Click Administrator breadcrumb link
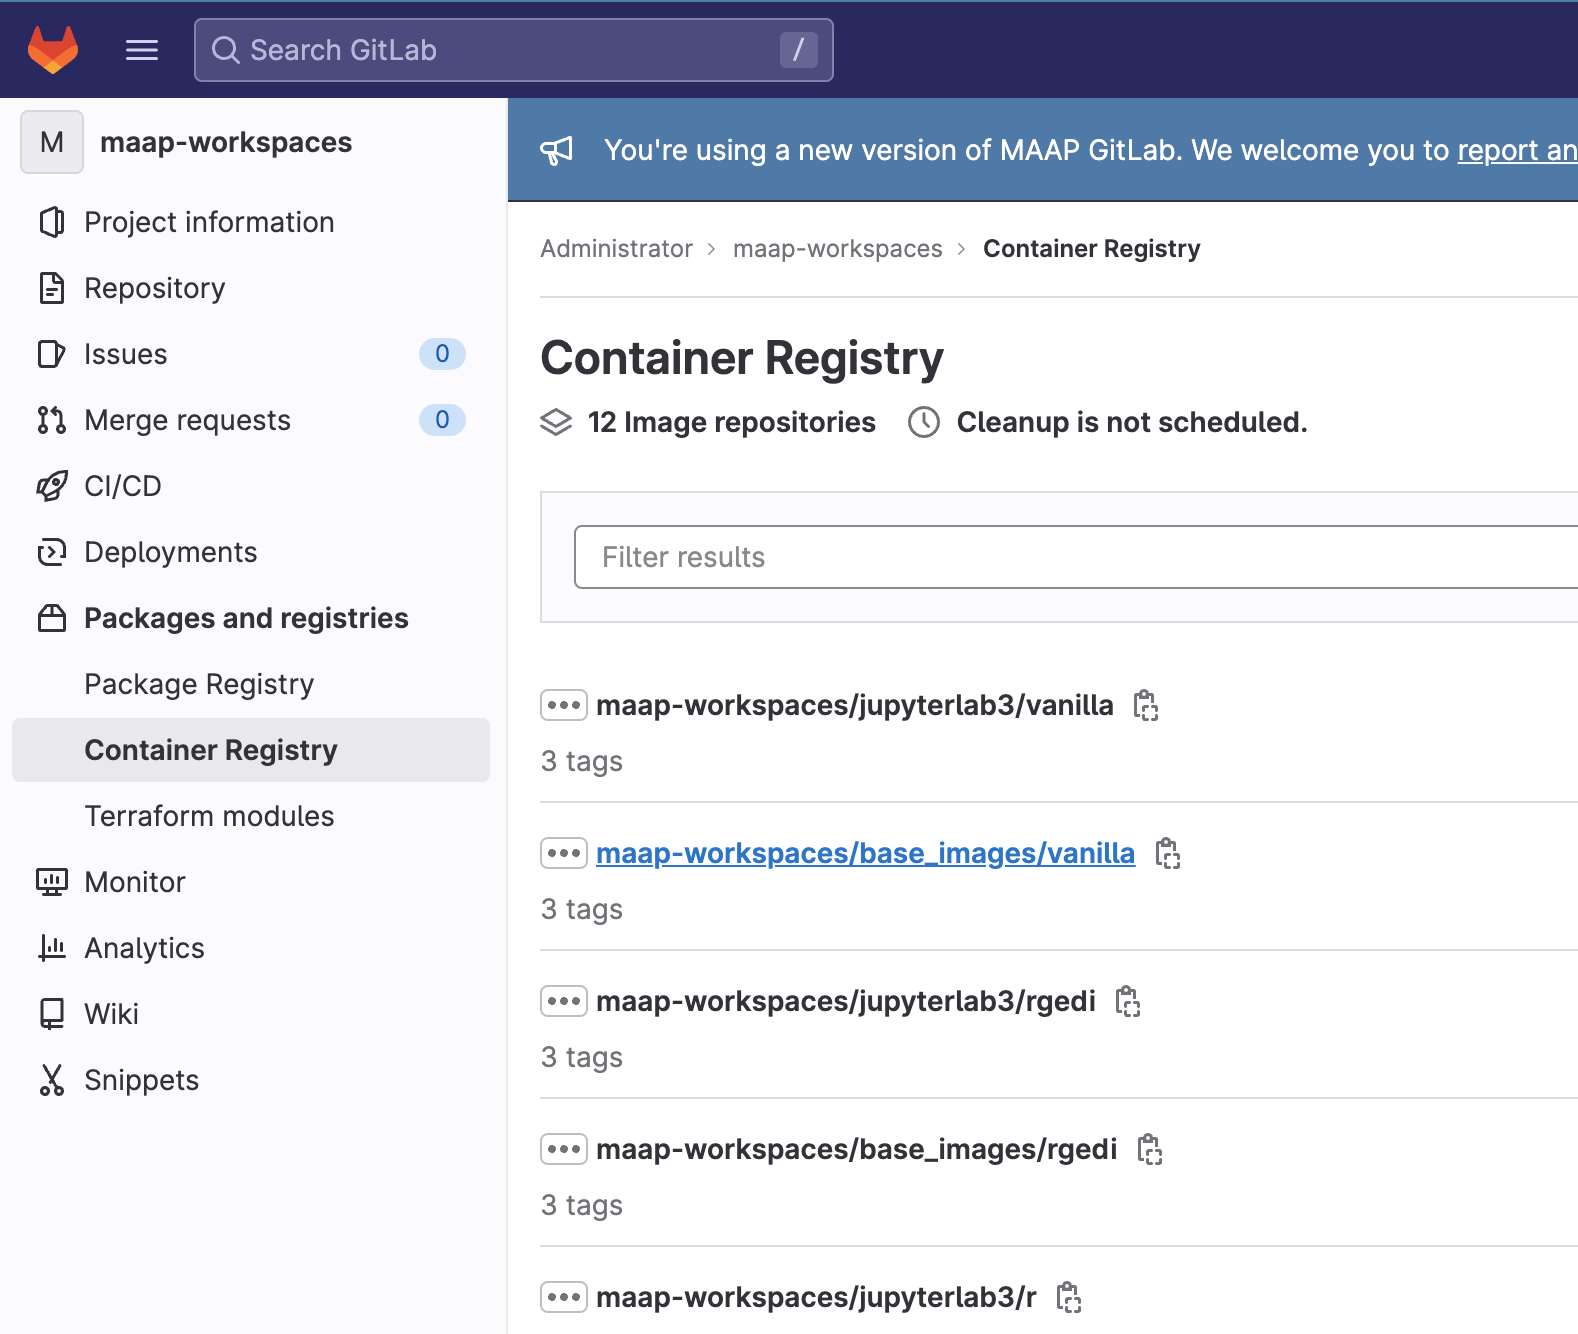 click(617, 248)
